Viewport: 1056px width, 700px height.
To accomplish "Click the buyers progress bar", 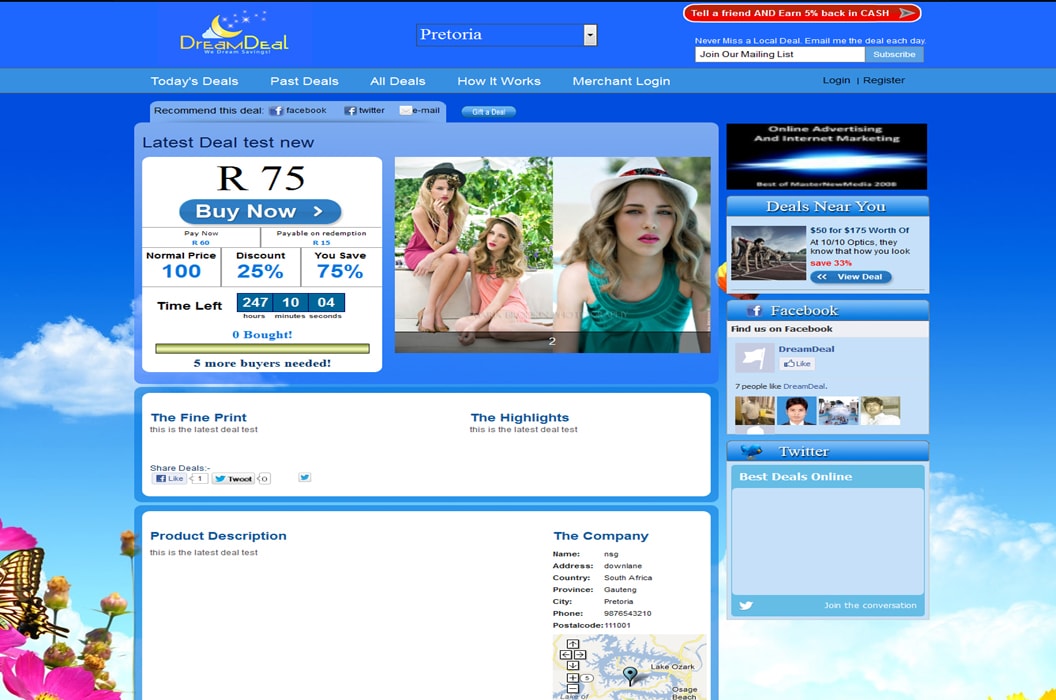I will click(x=262, y=348).
